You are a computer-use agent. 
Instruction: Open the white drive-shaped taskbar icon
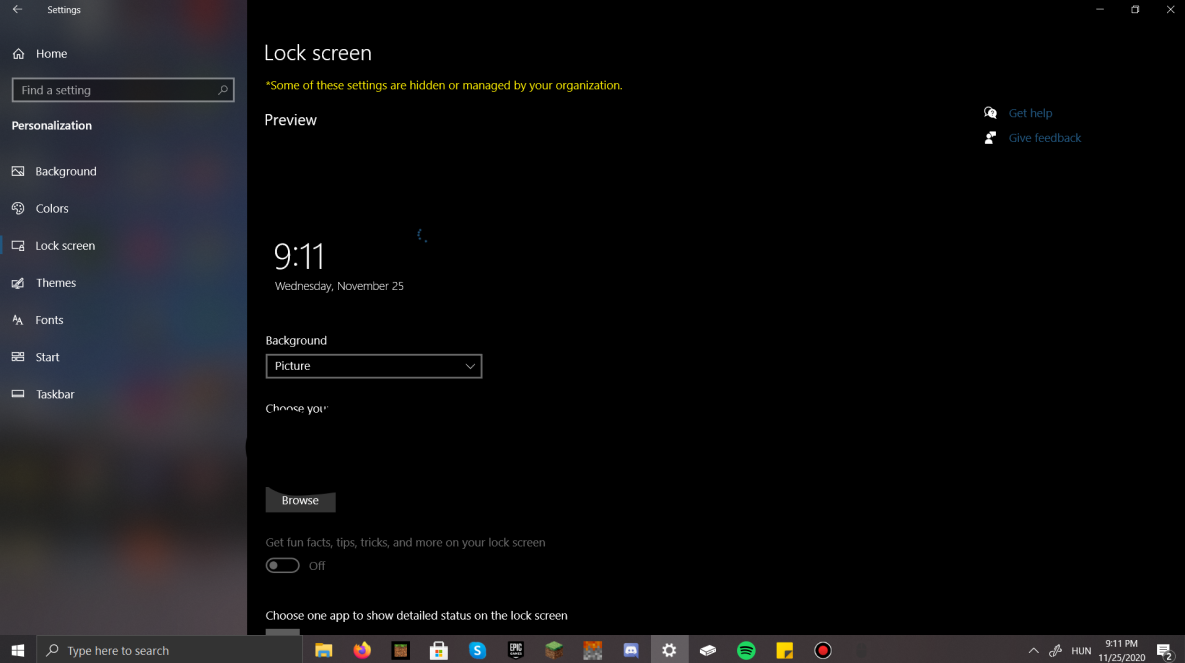click(x=707, y=650)
